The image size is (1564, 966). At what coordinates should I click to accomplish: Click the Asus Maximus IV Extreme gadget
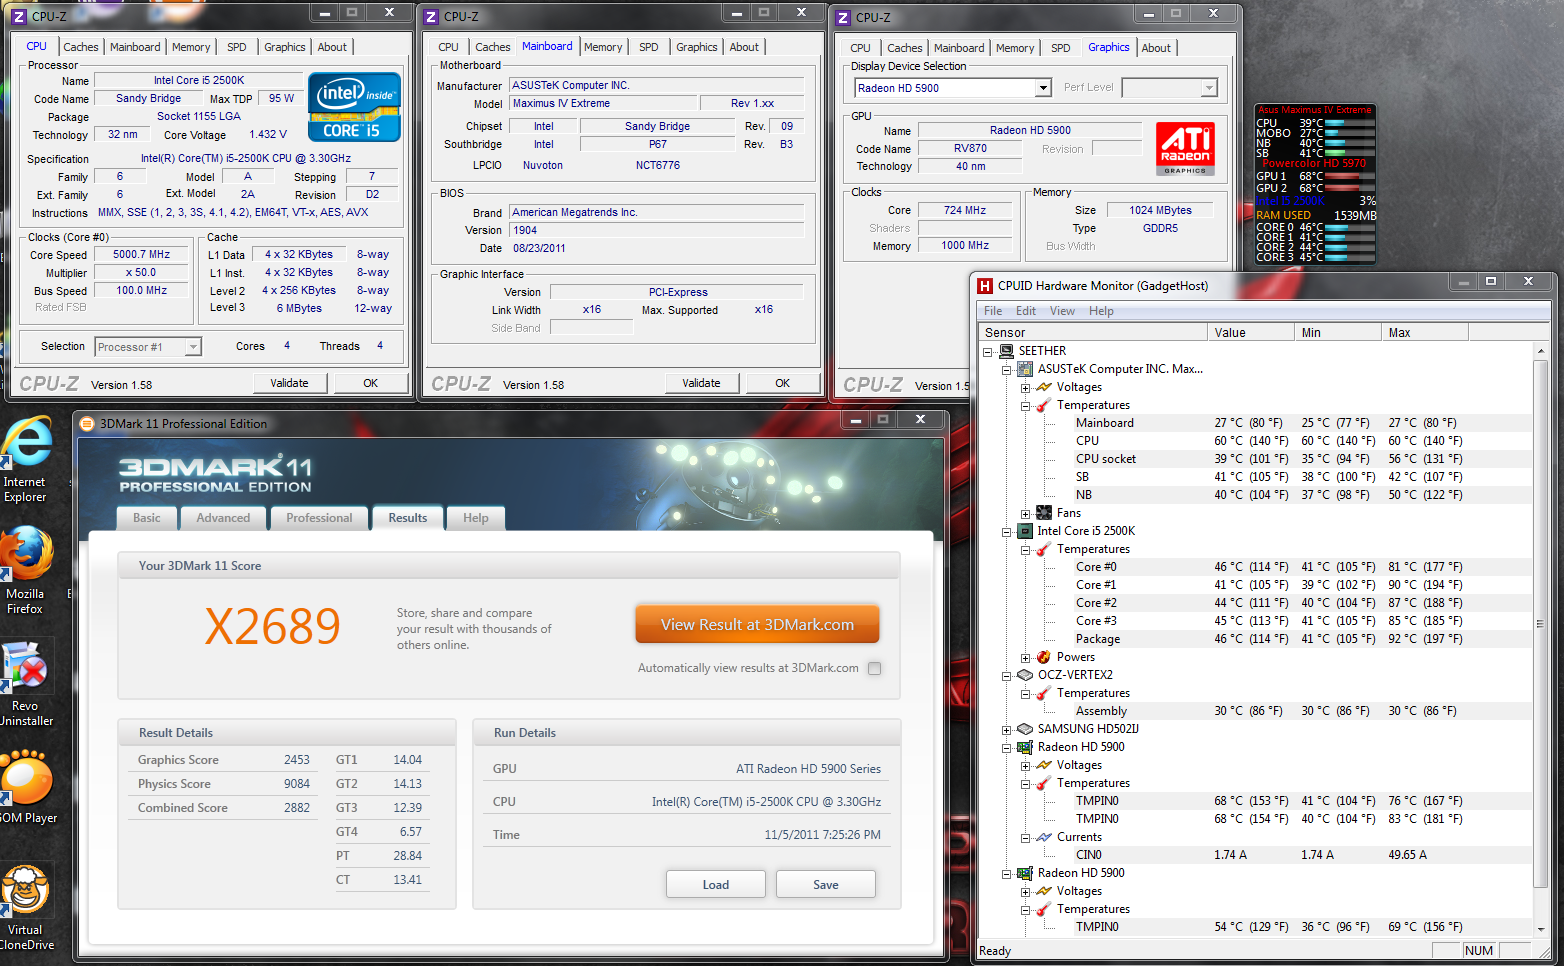pyautogui.click(x=1316, y=184)
